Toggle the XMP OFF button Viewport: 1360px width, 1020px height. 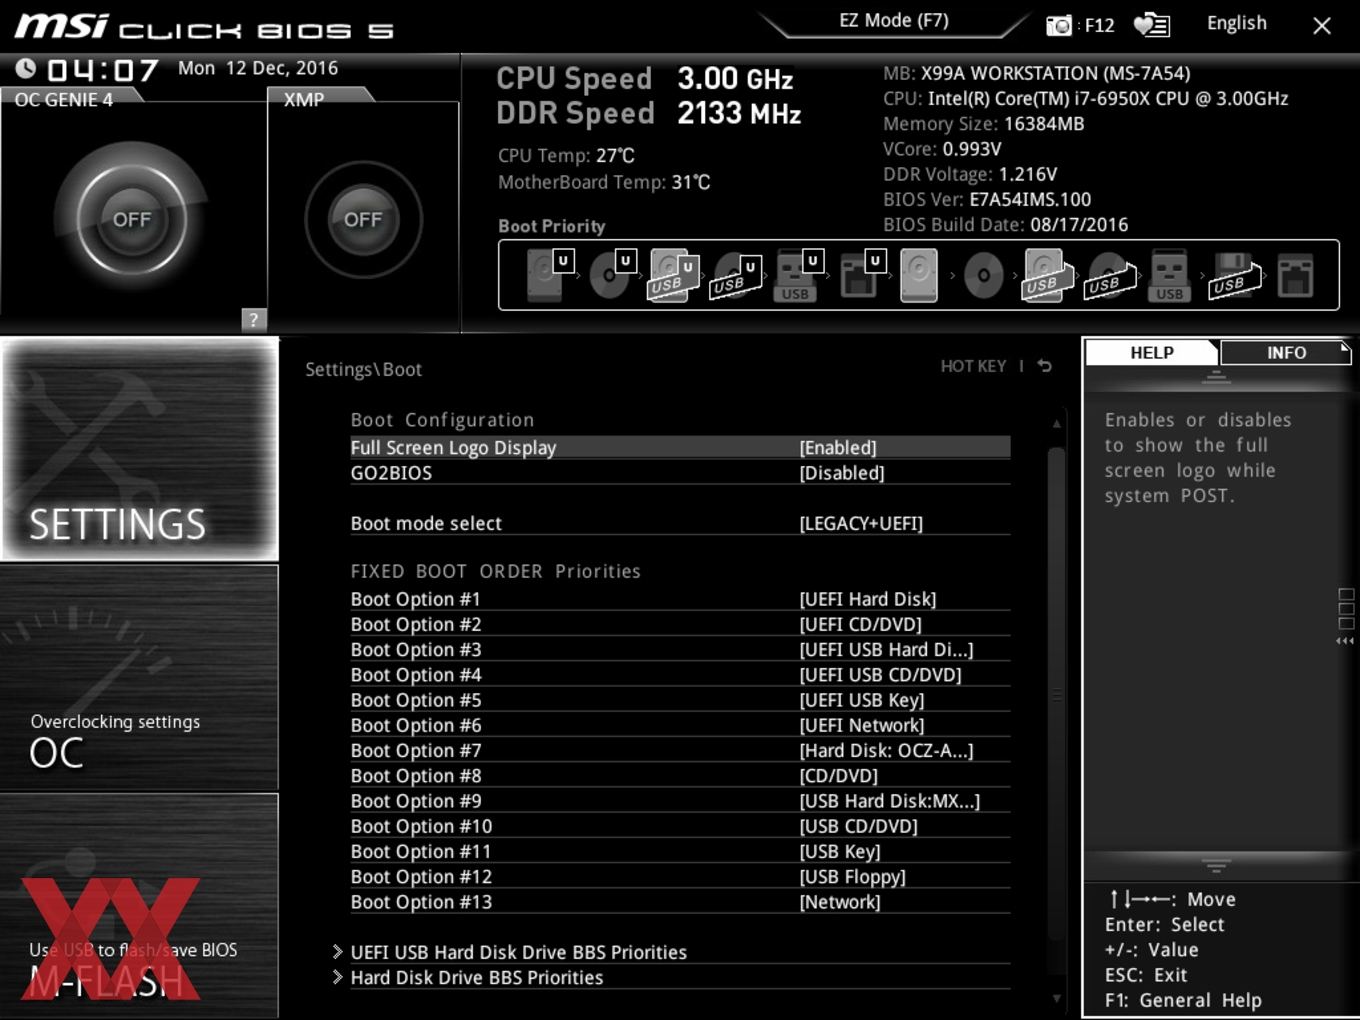363,219
